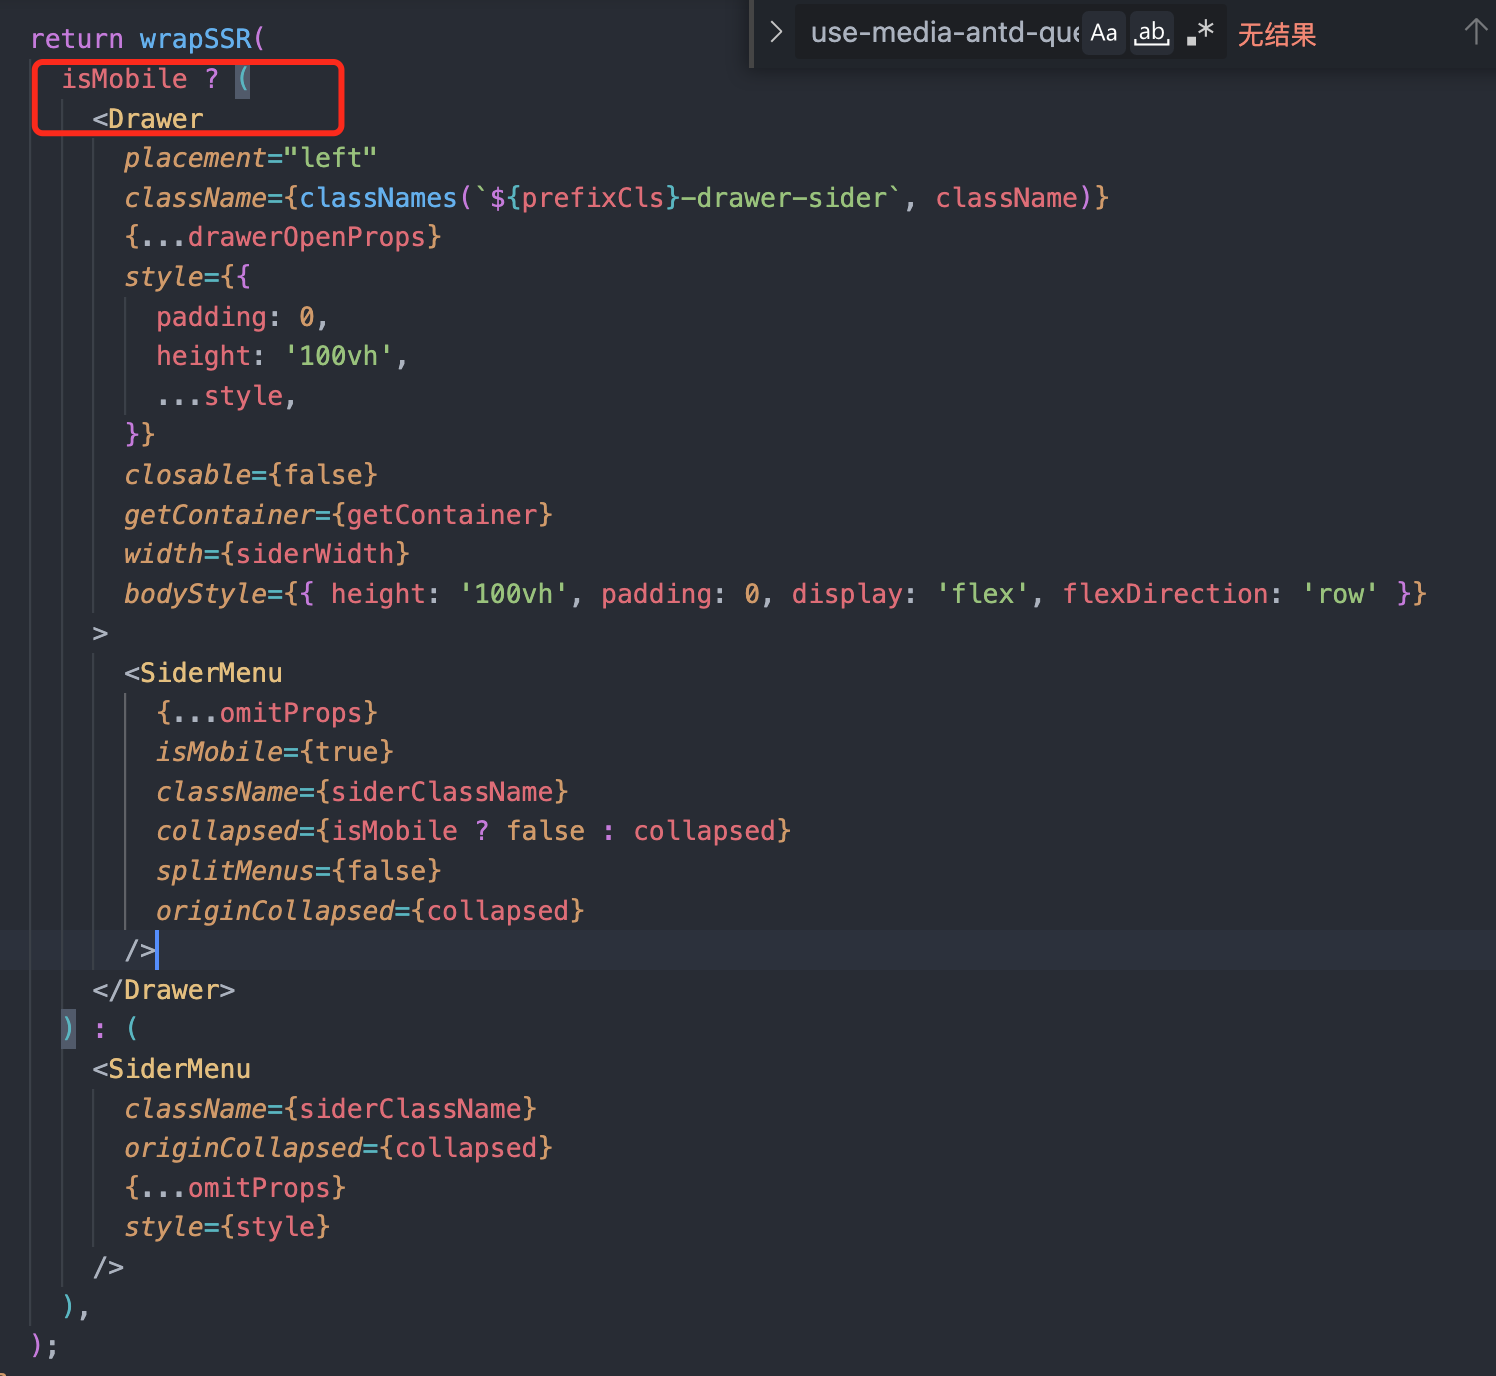Click the second '<SiderMenu' tag after ternary
The width and height of the screenshot is (1496, 1376).
coord(171,1069)
